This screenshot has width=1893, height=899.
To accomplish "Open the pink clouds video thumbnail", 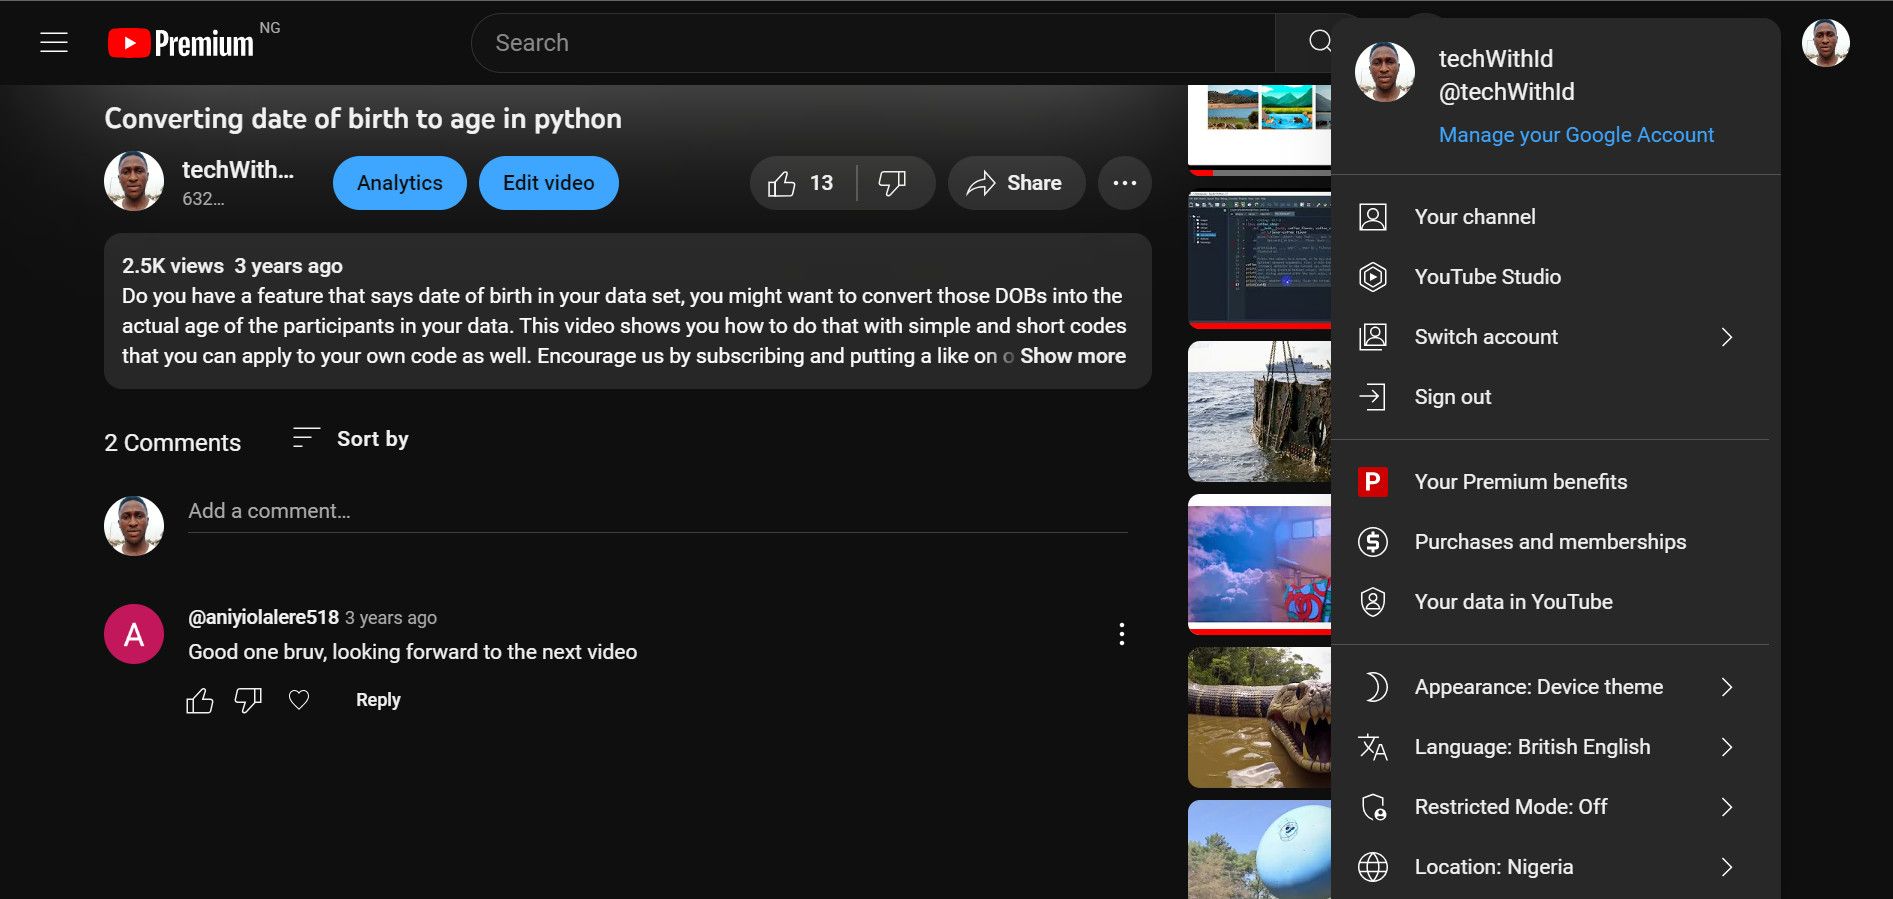I will point(1260,564).
